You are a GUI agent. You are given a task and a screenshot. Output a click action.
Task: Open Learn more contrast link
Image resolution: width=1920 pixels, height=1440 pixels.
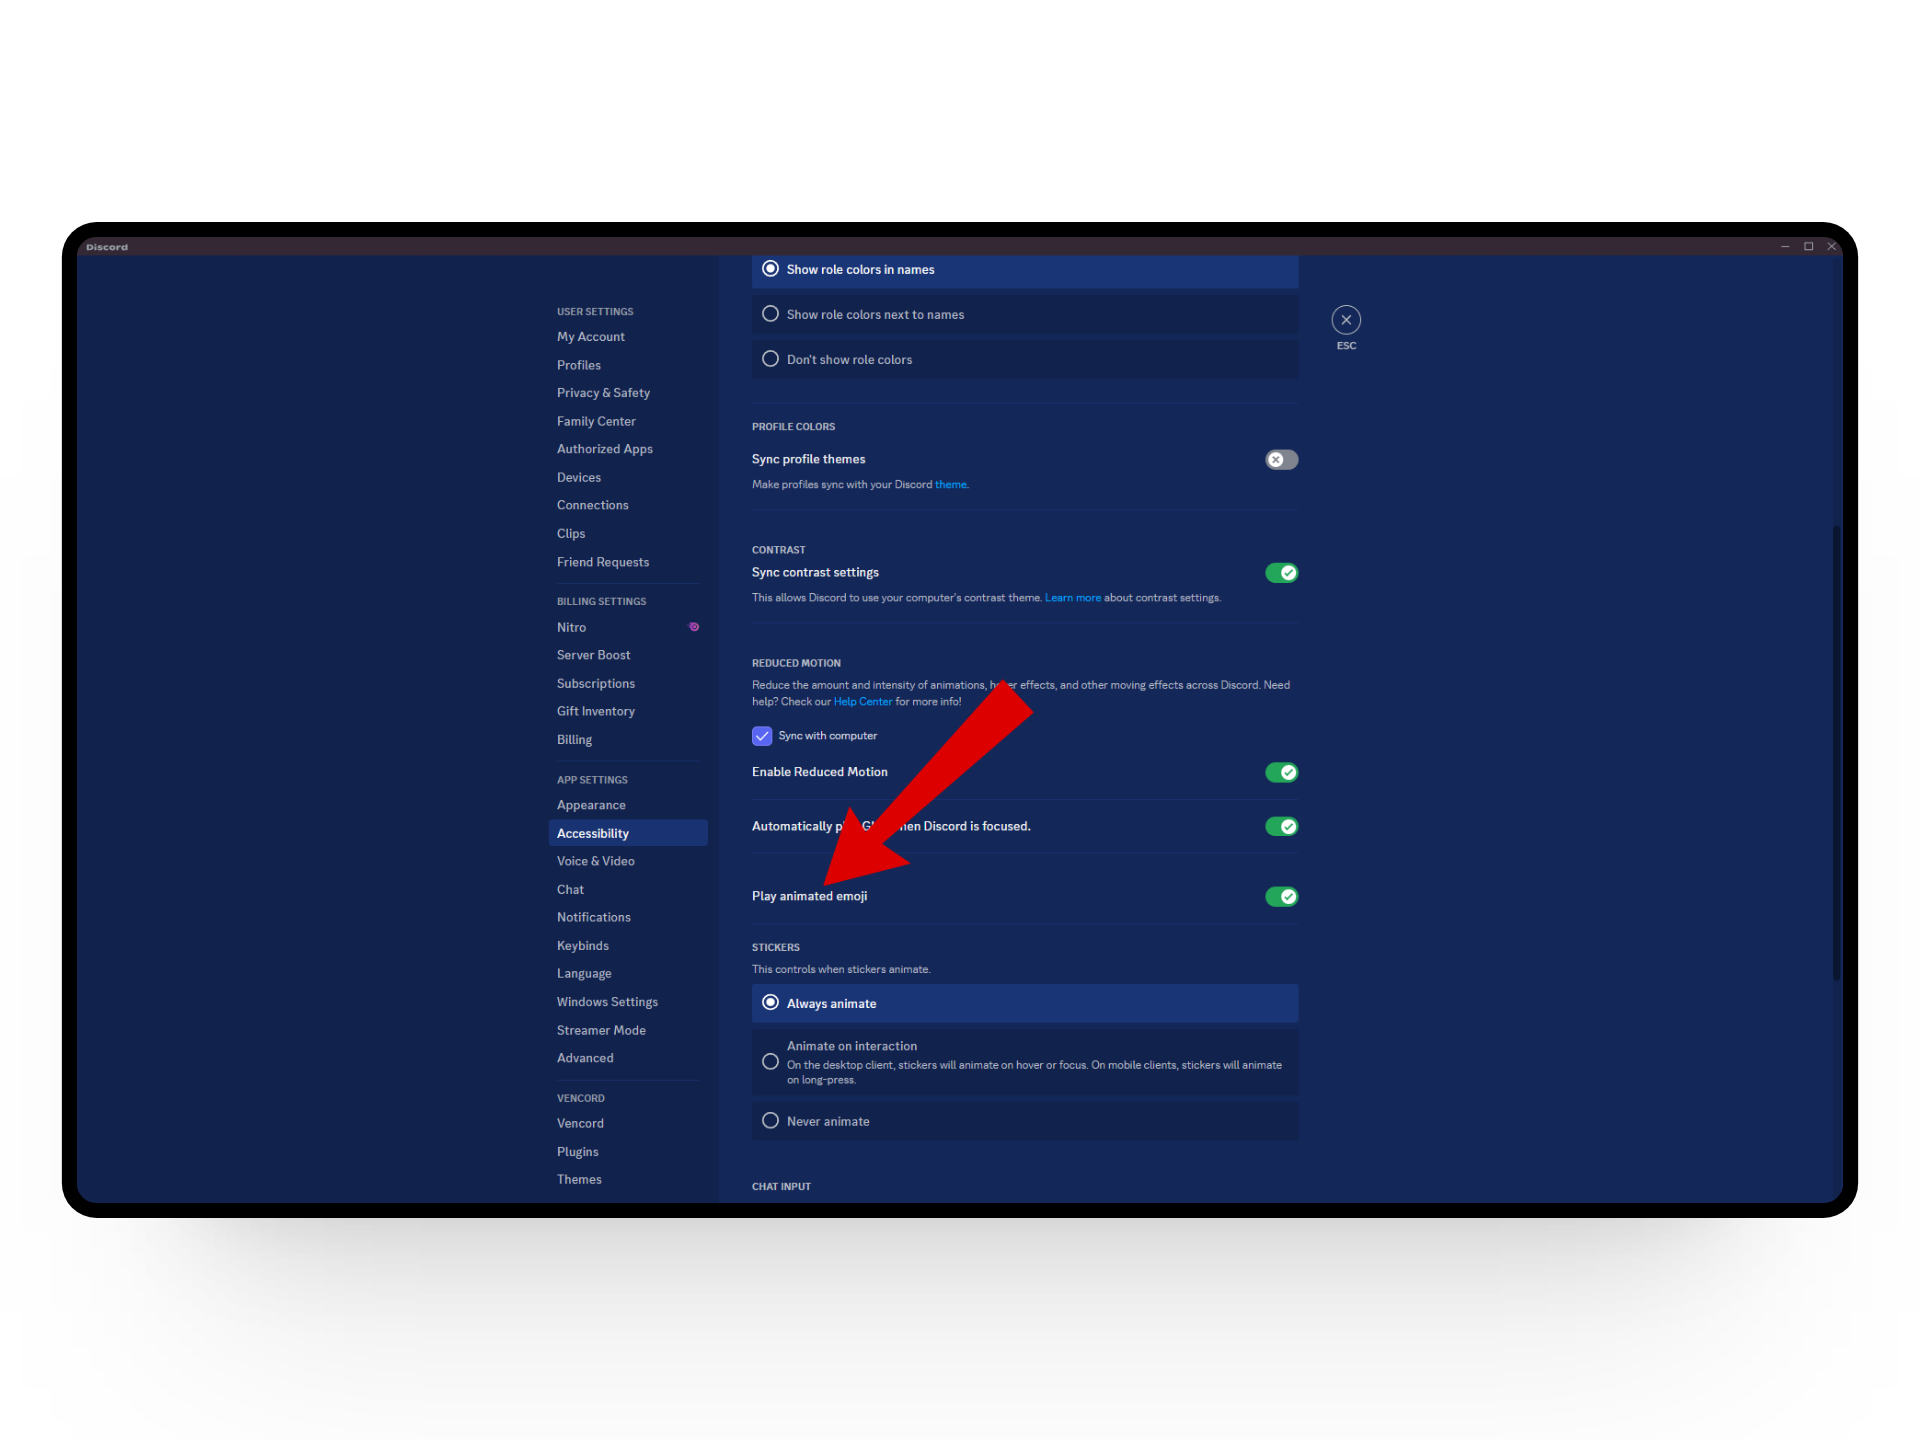coord(1072,598)
